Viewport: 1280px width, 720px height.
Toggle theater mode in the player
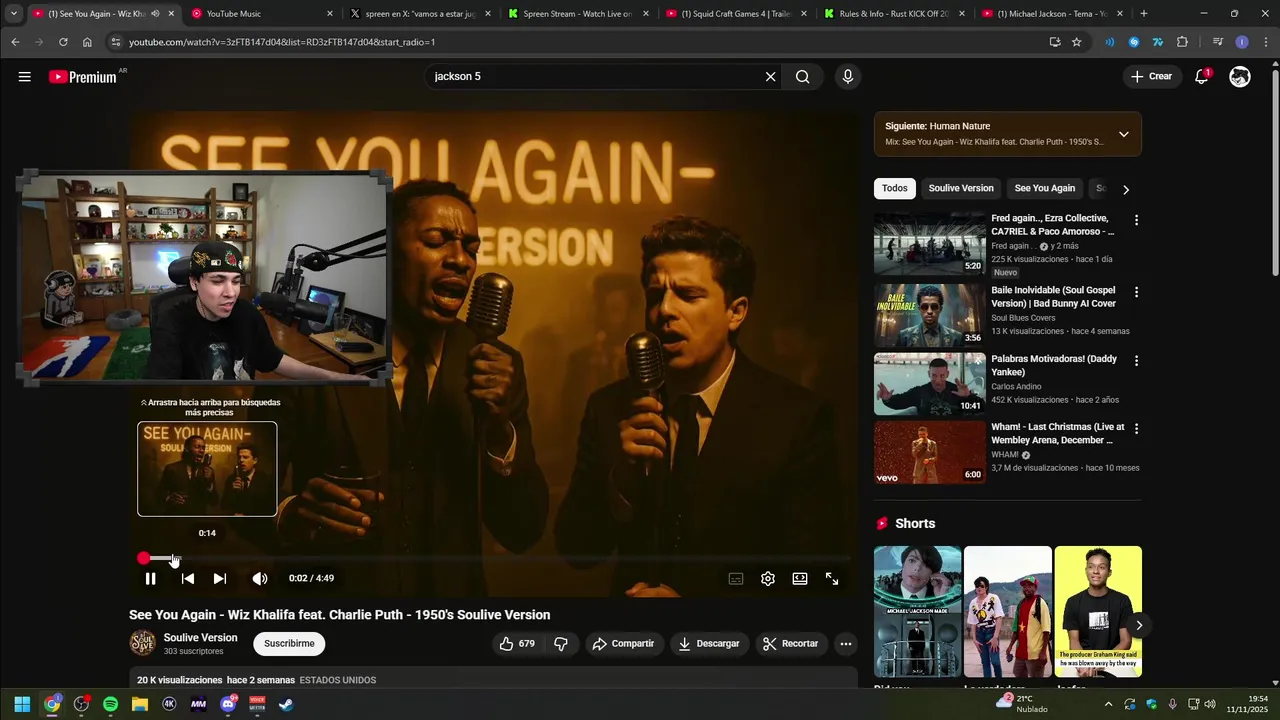tap(800, 578)
